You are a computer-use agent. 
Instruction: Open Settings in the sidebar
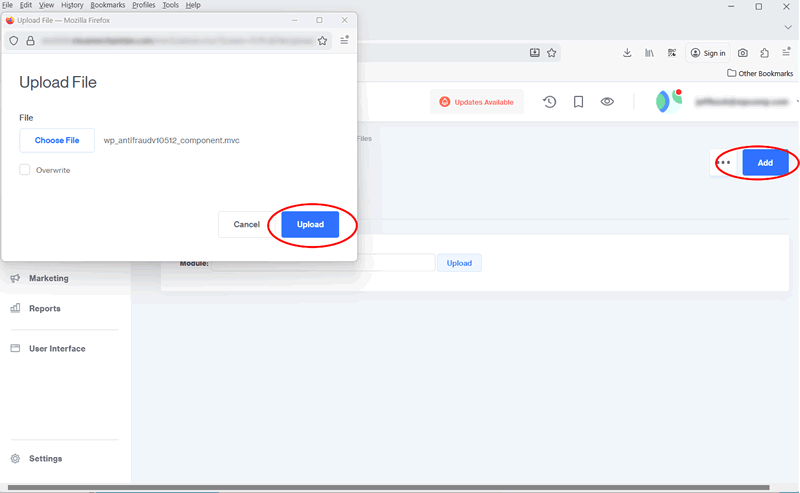[x=45, y=458]
